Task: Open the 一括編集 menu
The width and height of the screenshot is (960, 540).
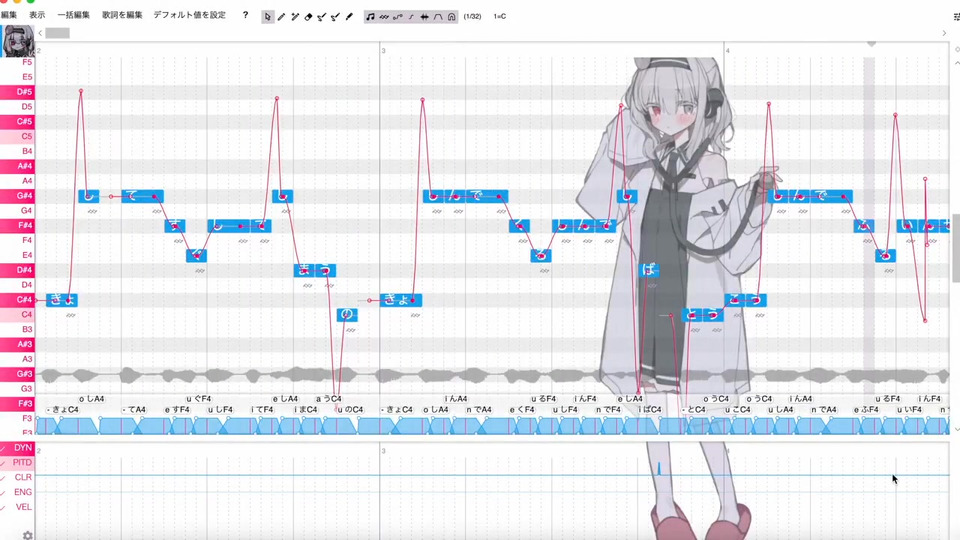Action: click(73, 15)
